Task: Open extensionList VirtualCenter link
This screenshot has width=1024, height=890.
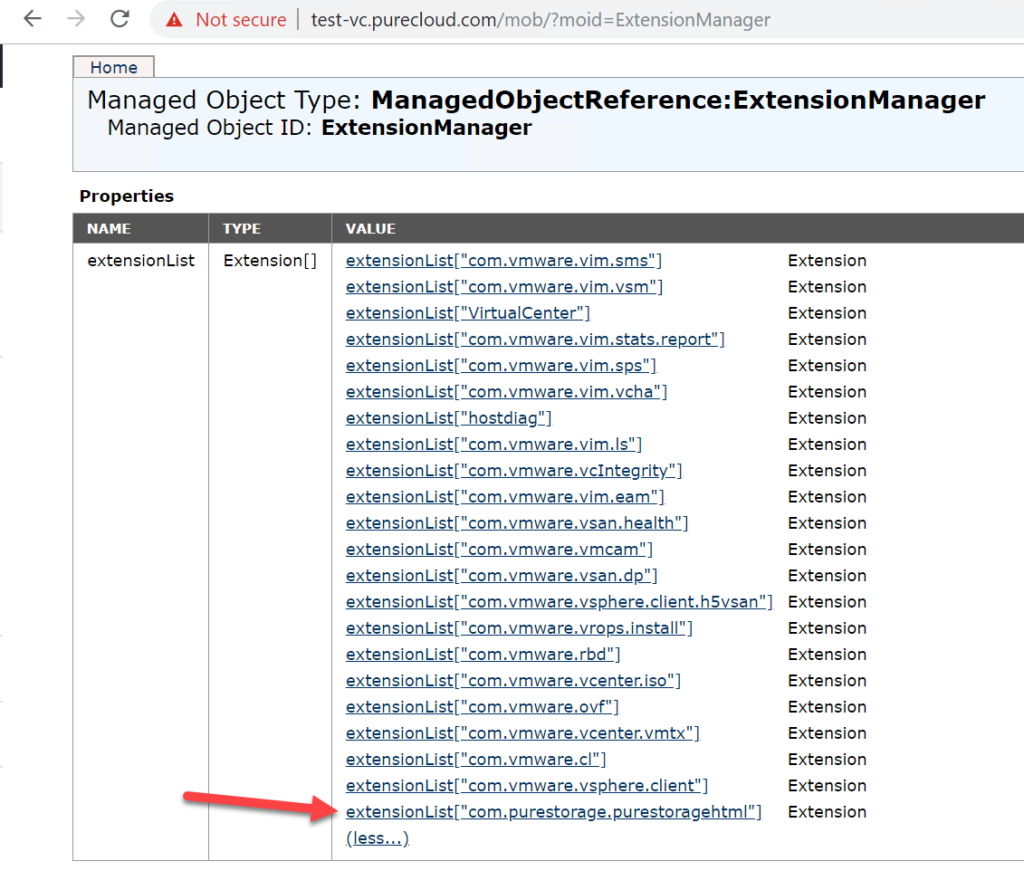Action: 468,313
